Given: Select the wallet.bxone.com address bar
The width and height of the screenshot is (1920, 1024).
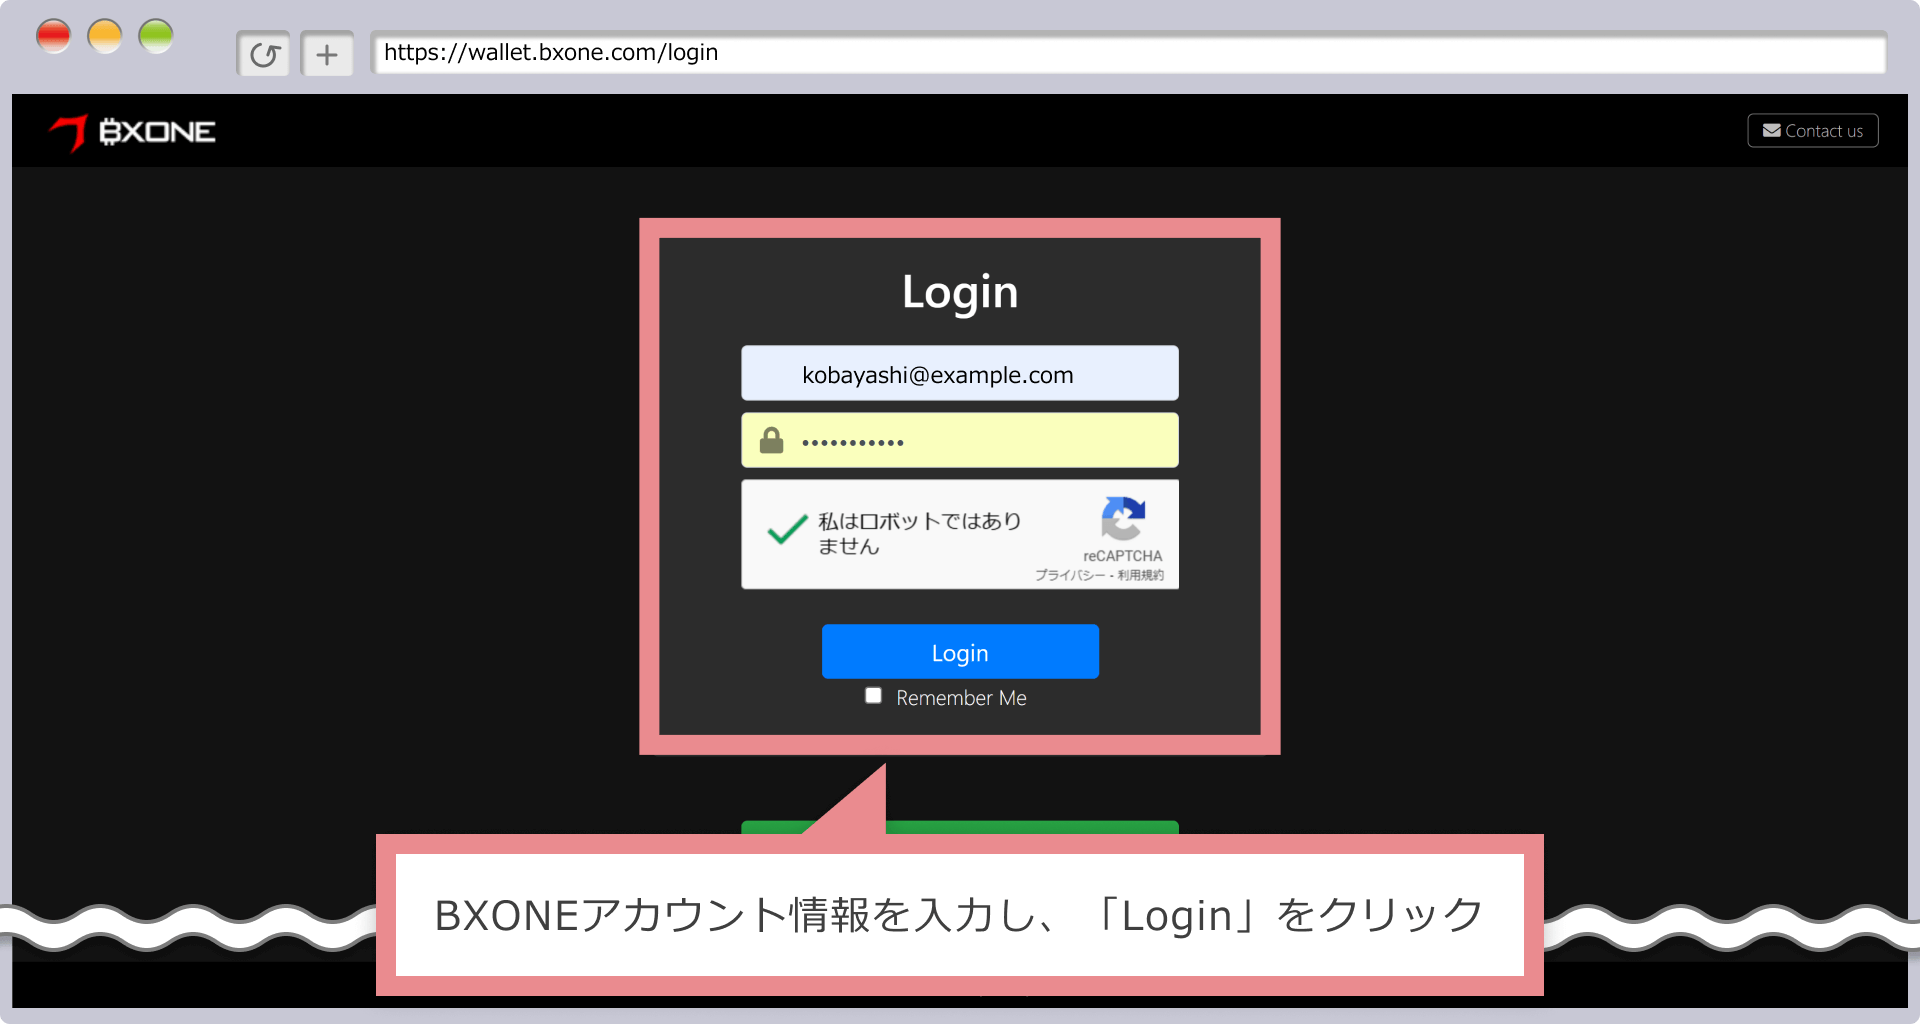Looking at the screenshot, I should click(1128, 53).
